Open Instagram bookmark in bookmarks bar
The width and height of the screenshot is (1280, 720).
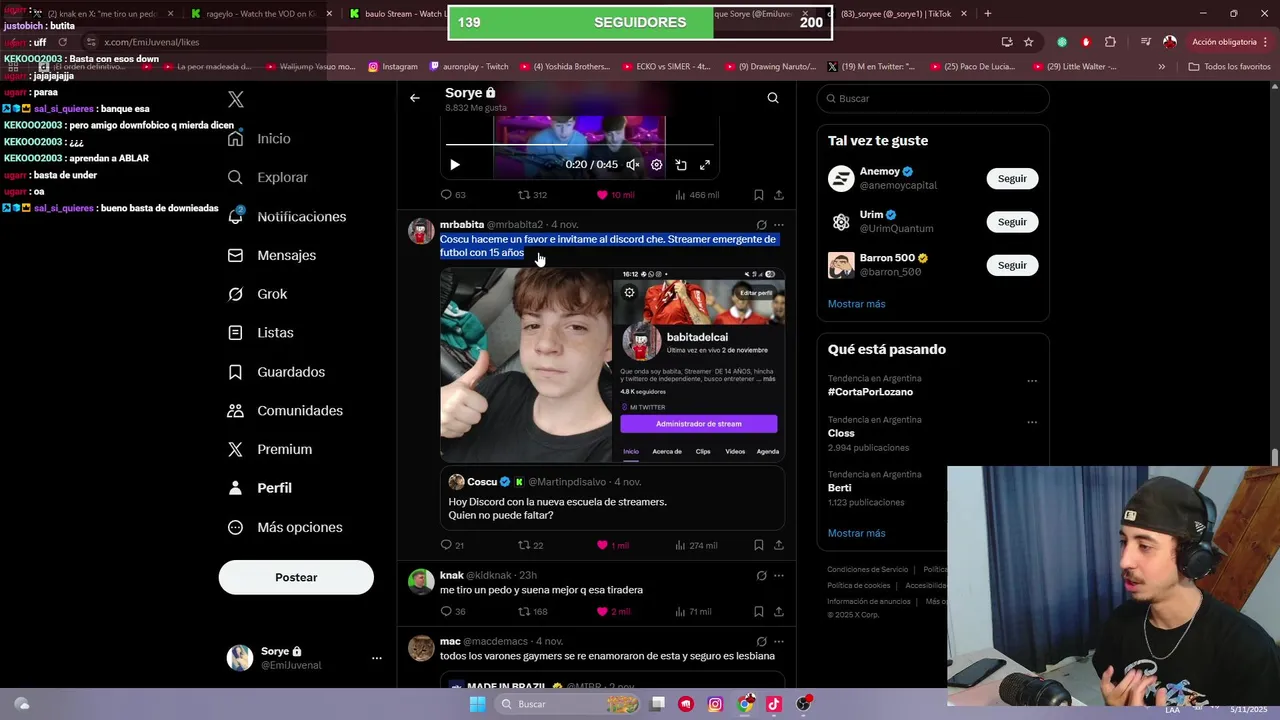393,66
